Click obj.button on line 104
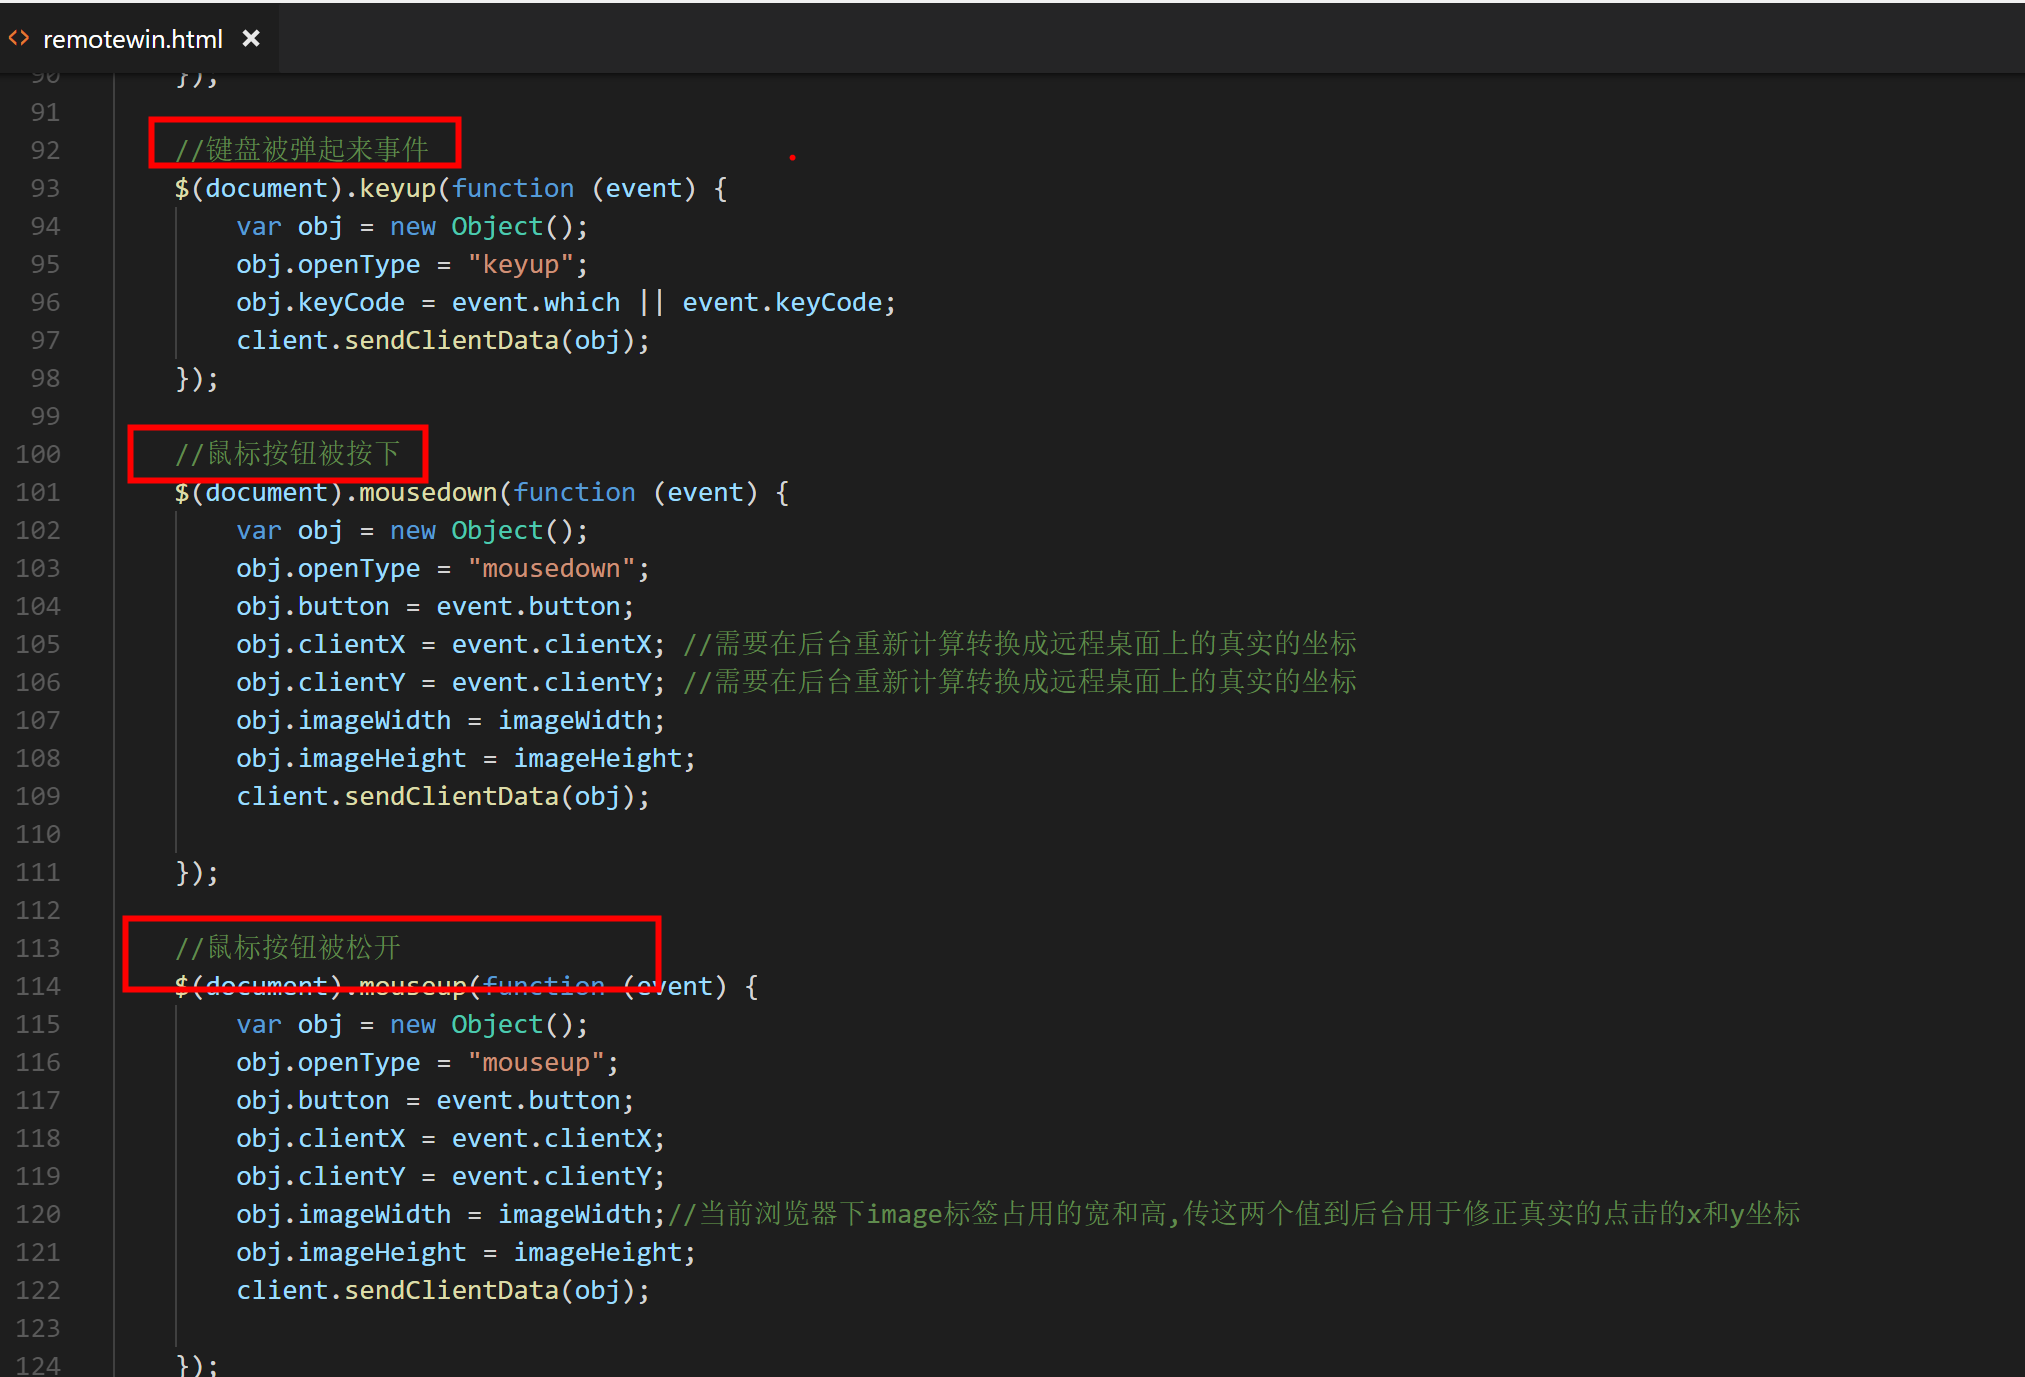 [x=313, y=606]
